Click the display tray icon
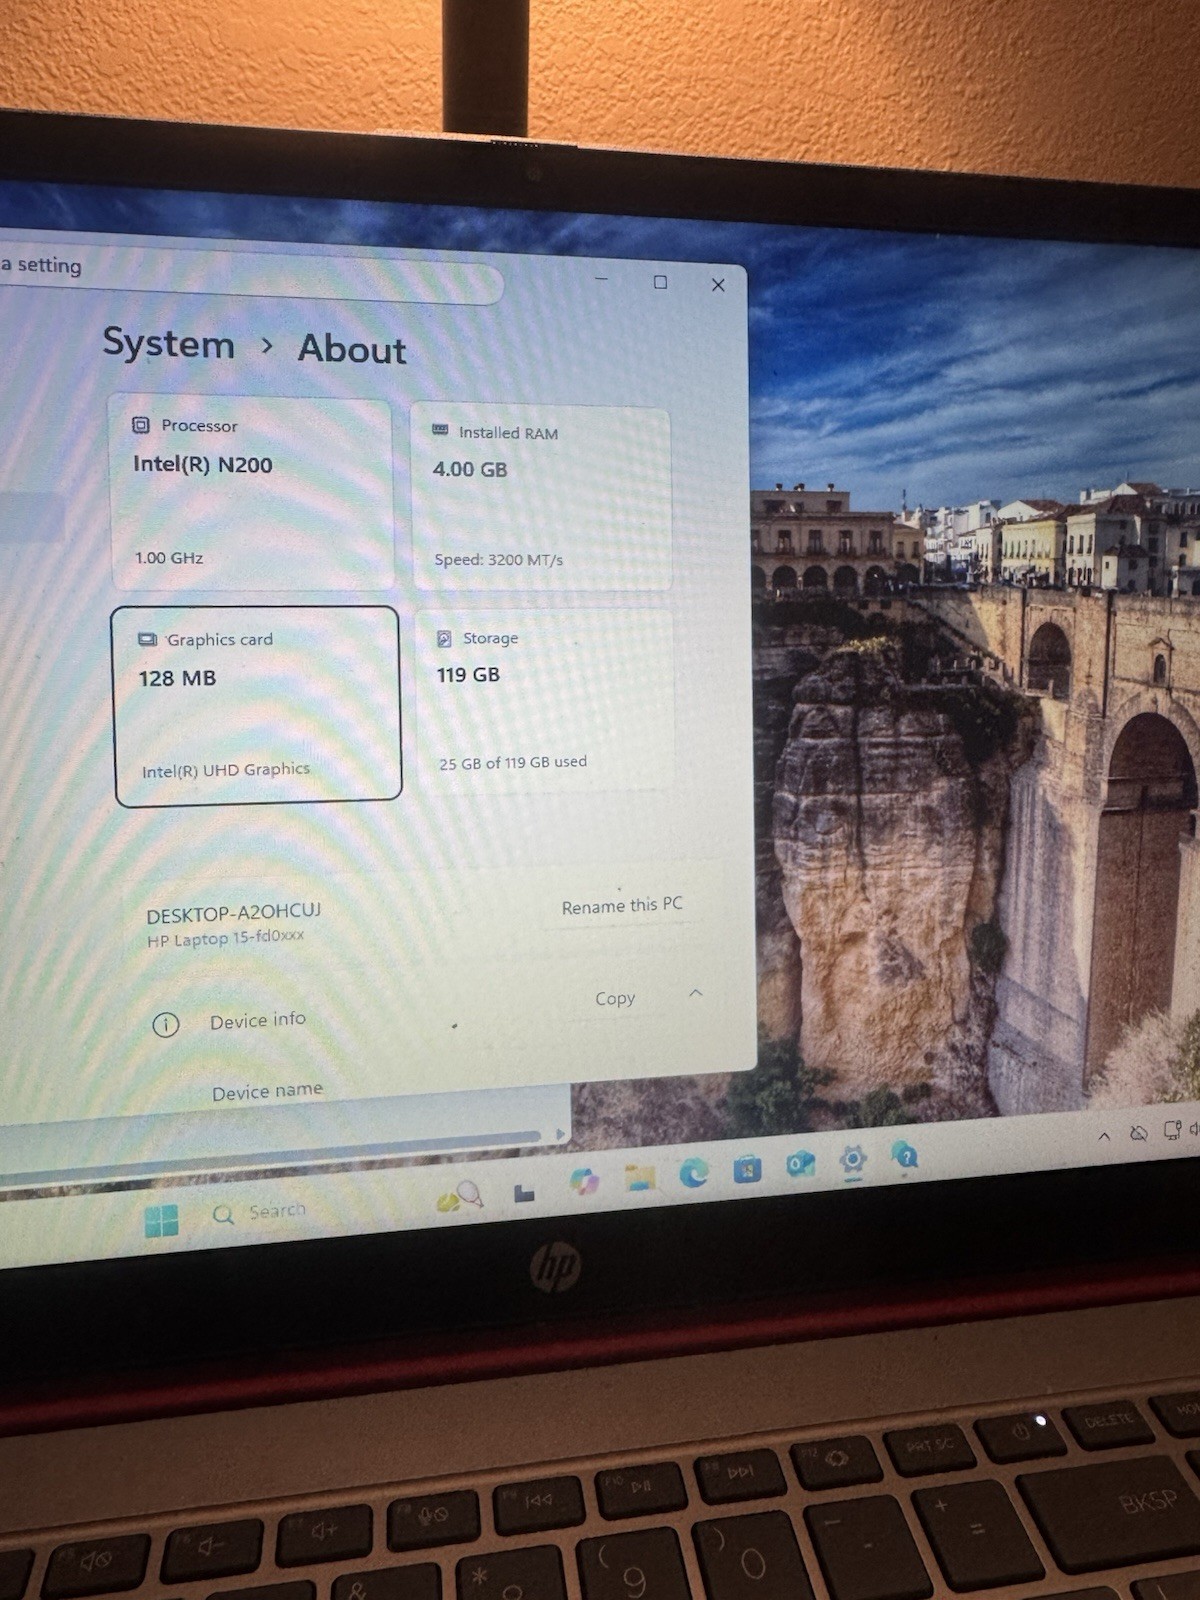1200x1600 pixels. tap(1172, 1131)
